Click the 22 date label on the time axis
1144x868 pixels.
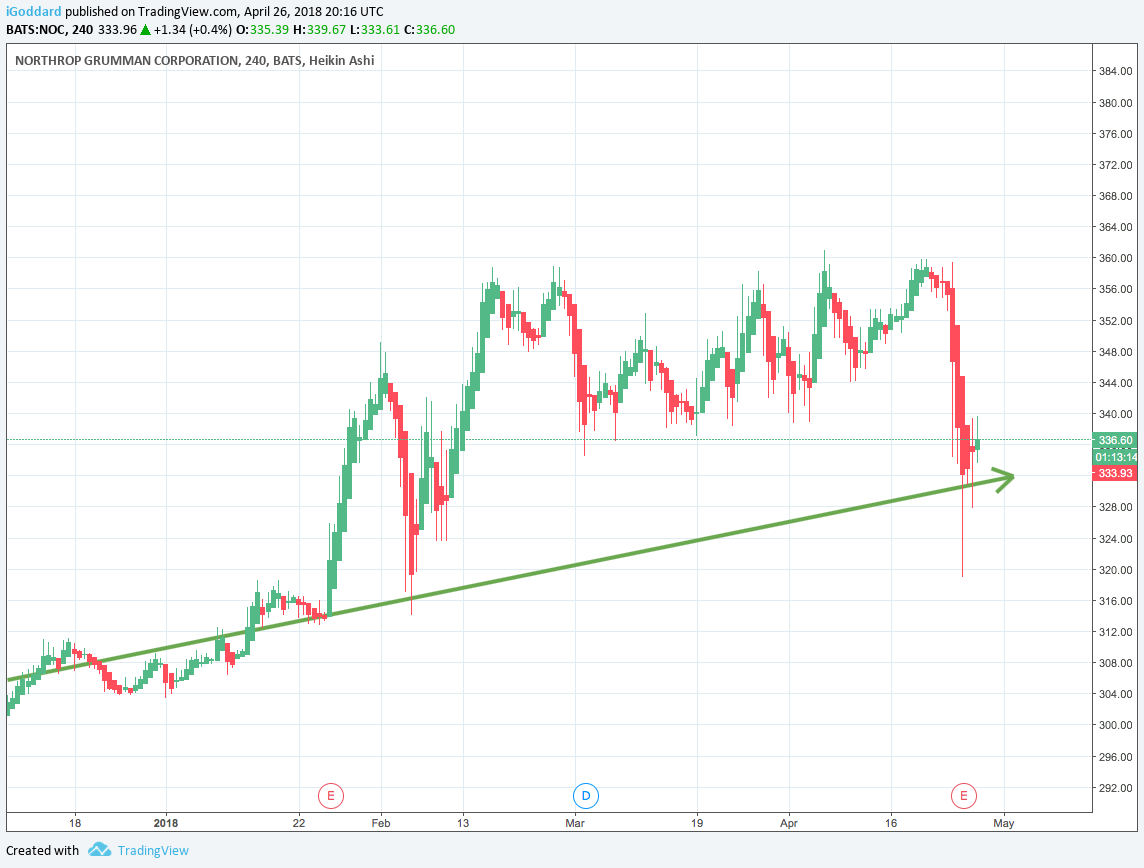(299, 823)
